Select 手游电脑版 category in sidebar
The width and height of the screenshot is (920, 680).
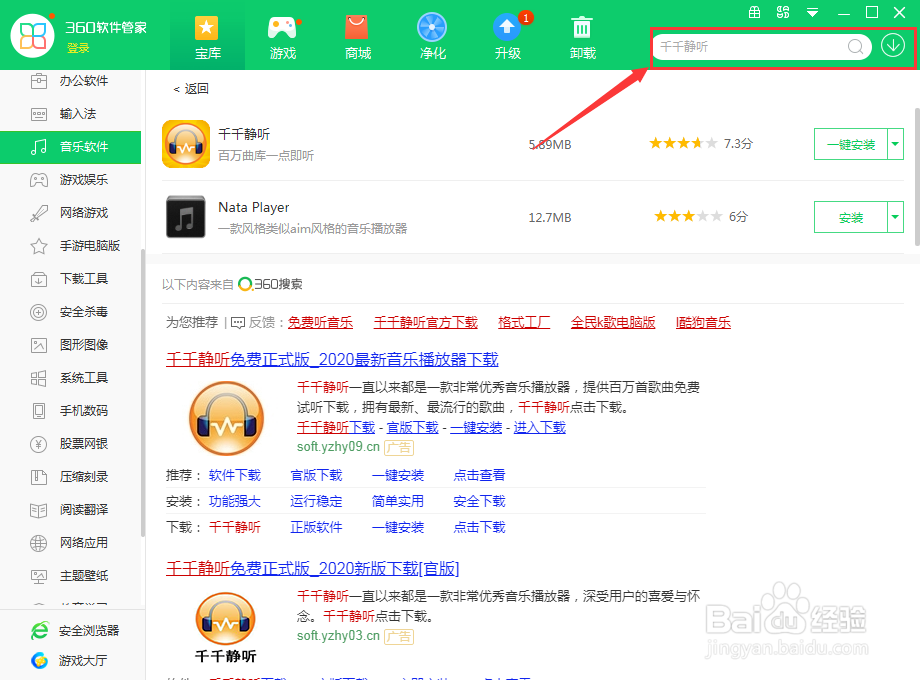click(70, 246)
